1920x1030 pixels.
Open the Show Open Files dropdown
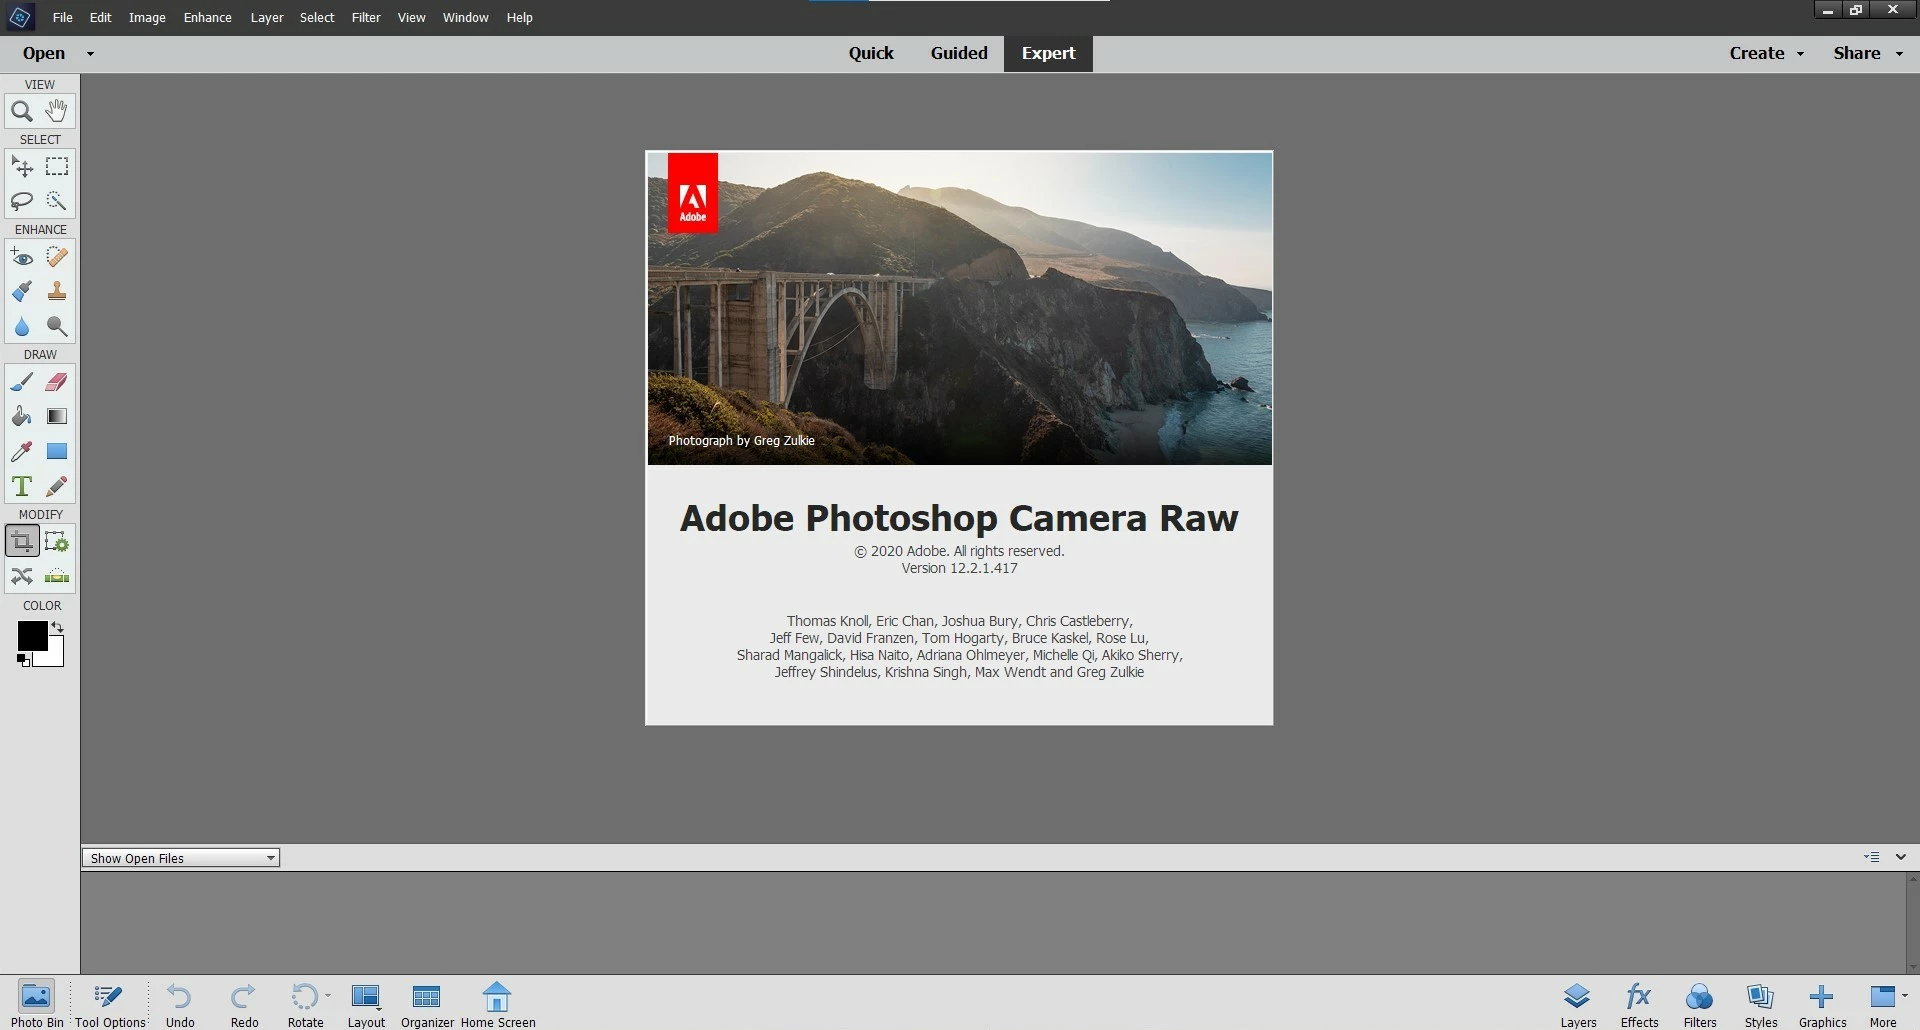click(181, 858)
